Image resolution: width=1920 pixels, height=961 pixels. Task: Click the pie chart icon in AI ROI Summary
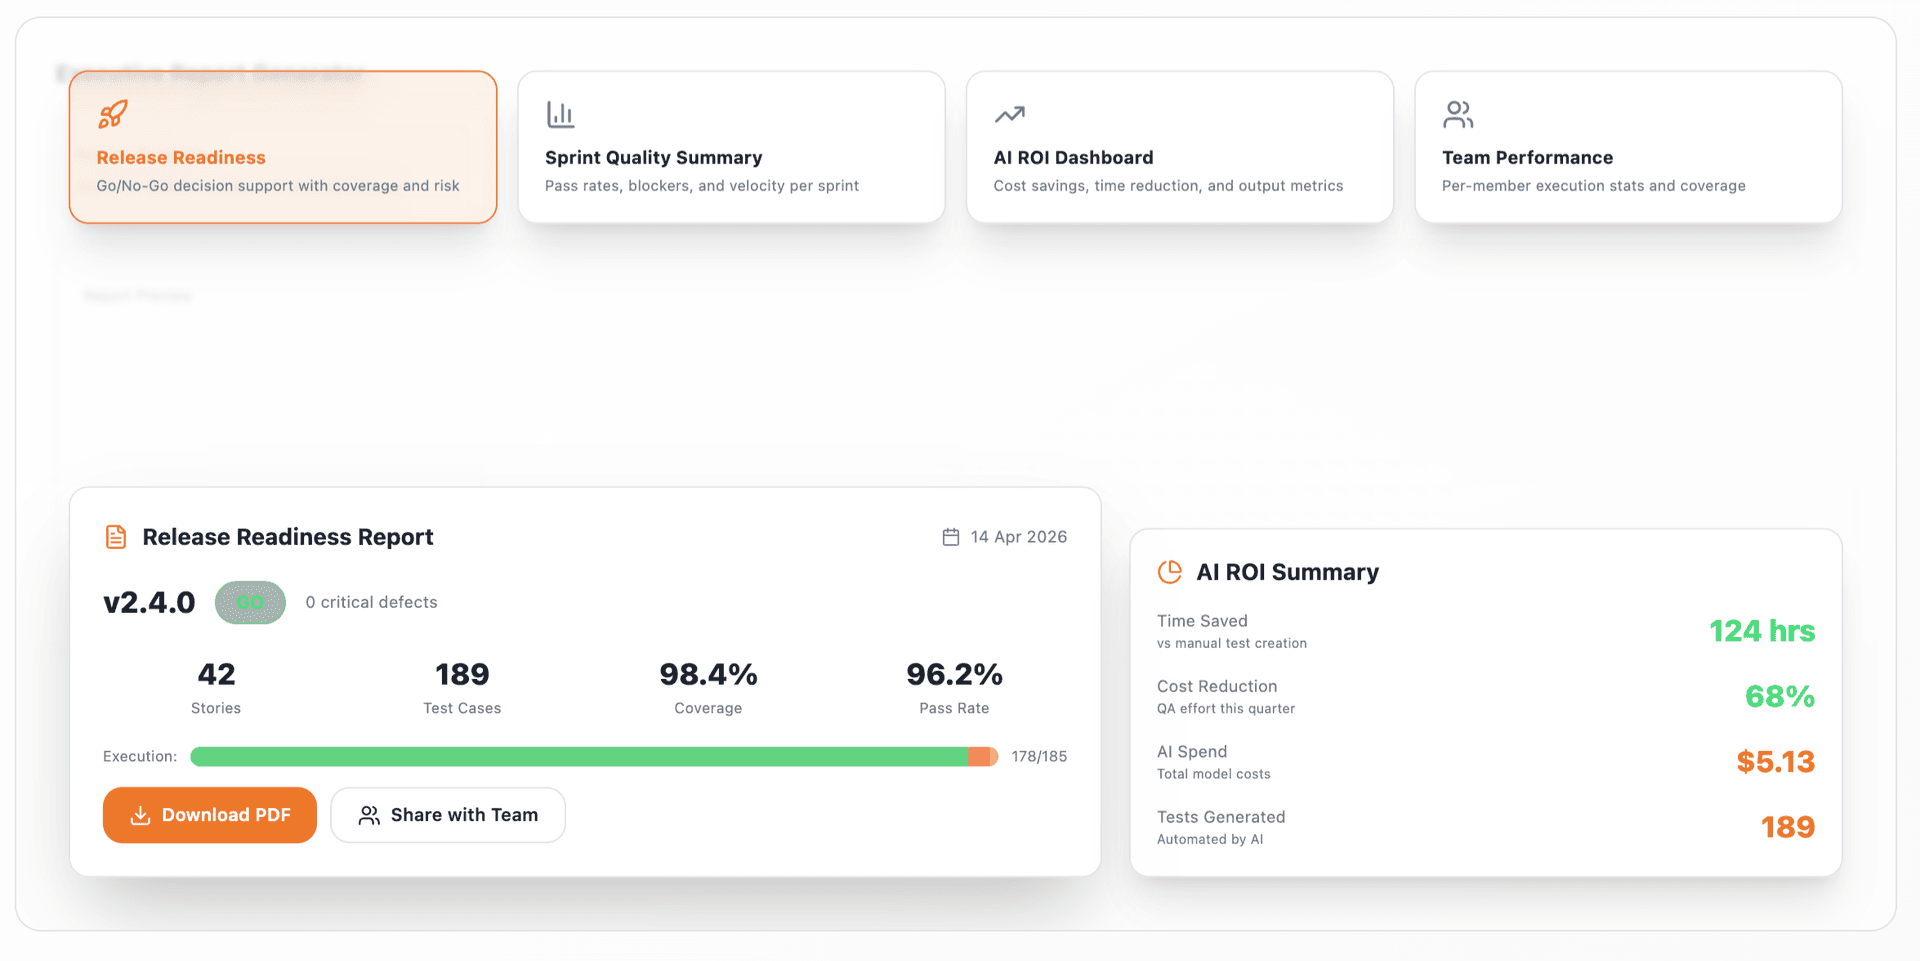1170,571
